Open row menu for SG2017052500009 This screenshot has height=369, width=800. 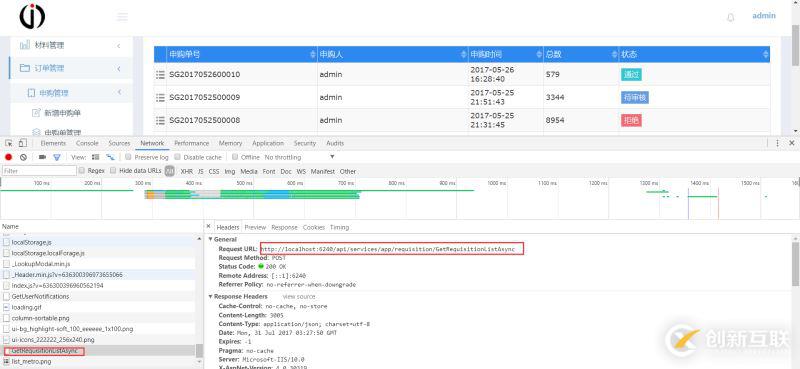160,97
